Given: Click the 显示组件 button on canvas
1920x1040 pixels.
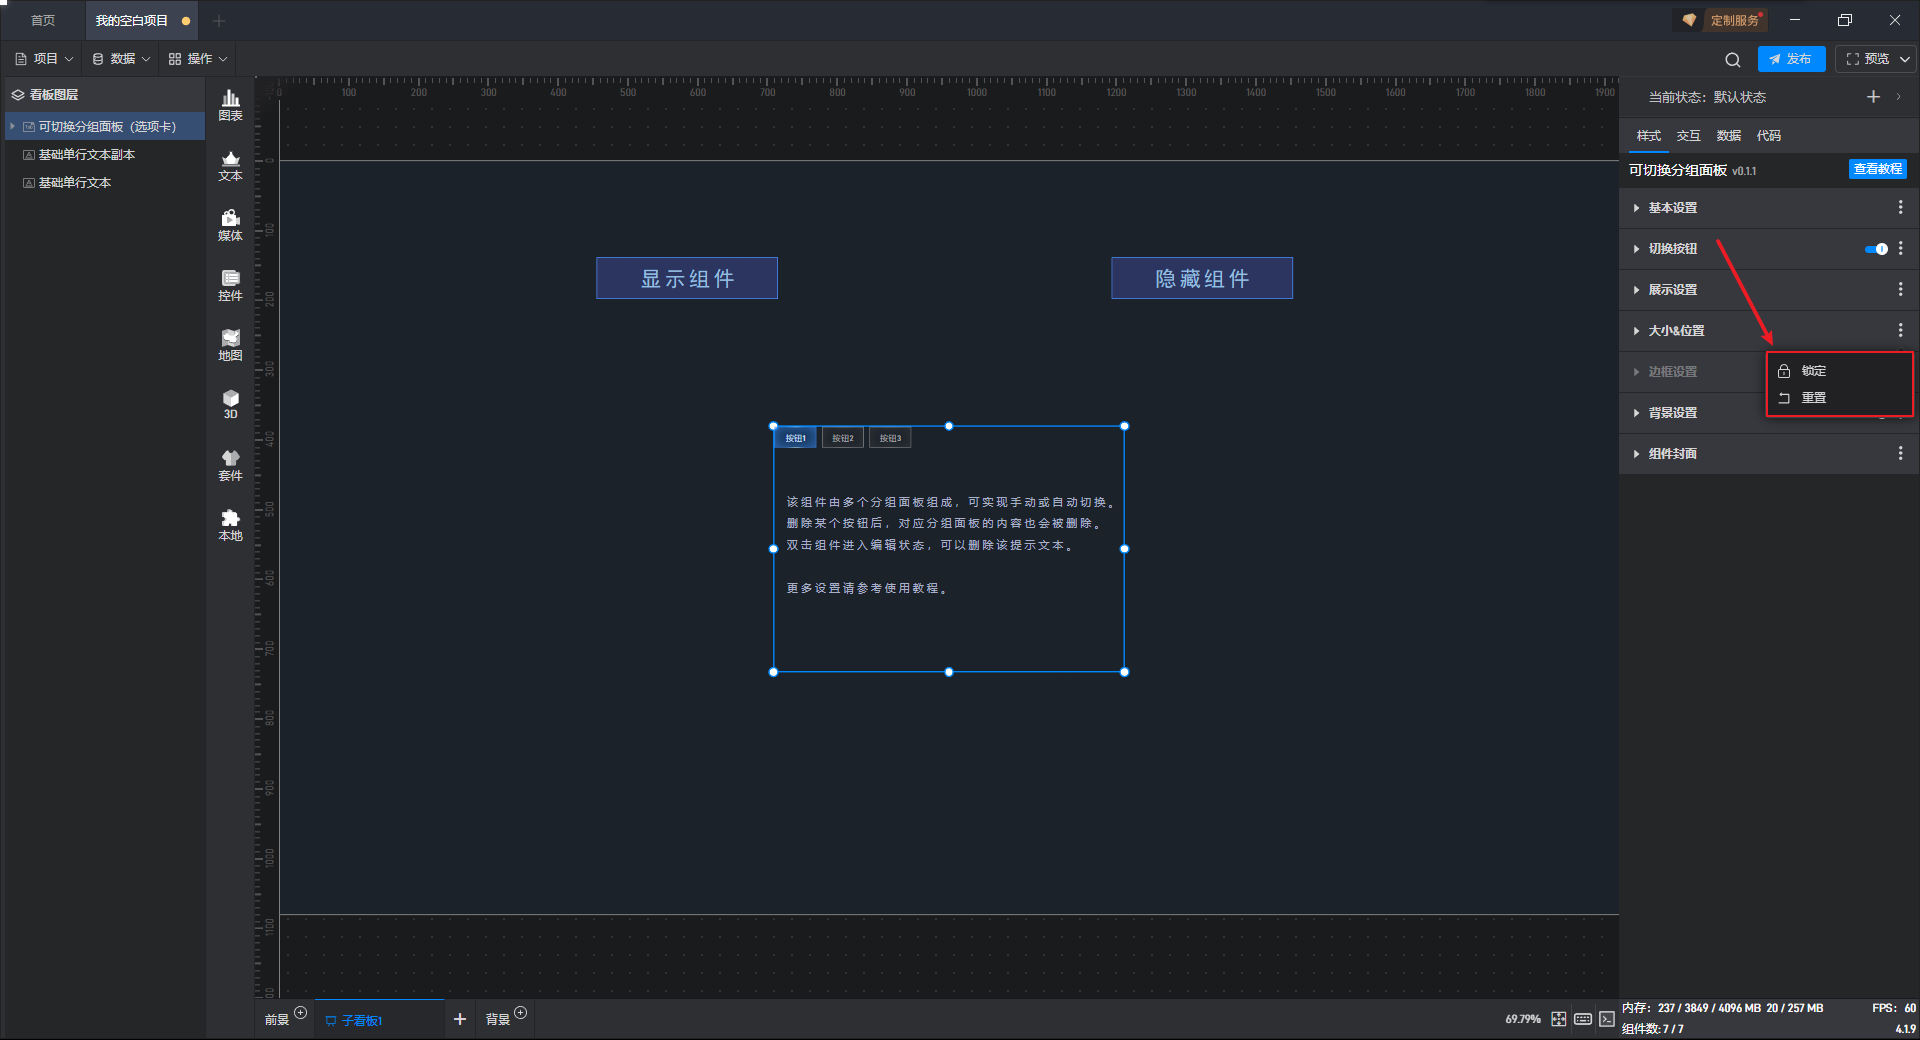Looking at the screenshot, I should (x=687, y=278).
